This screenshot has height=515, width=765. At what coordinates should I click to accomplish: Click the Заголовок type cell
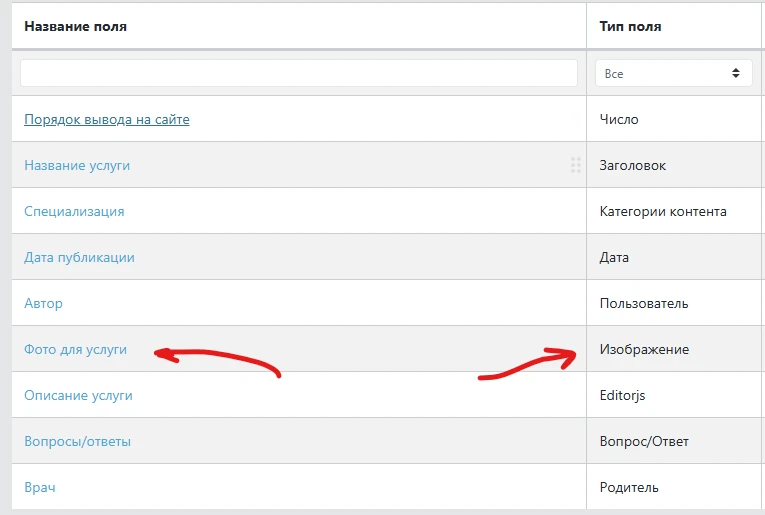click(x=632, y=165)
